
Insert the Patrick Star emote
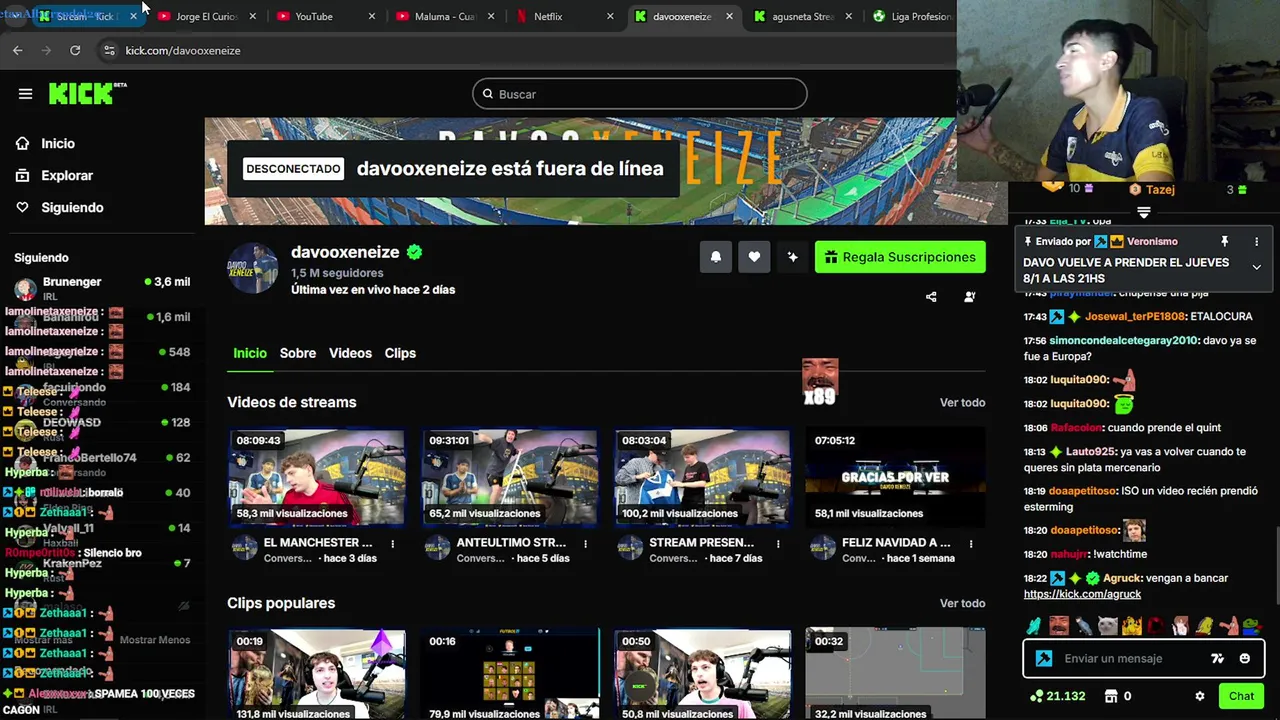click(x=1230, y=626)
